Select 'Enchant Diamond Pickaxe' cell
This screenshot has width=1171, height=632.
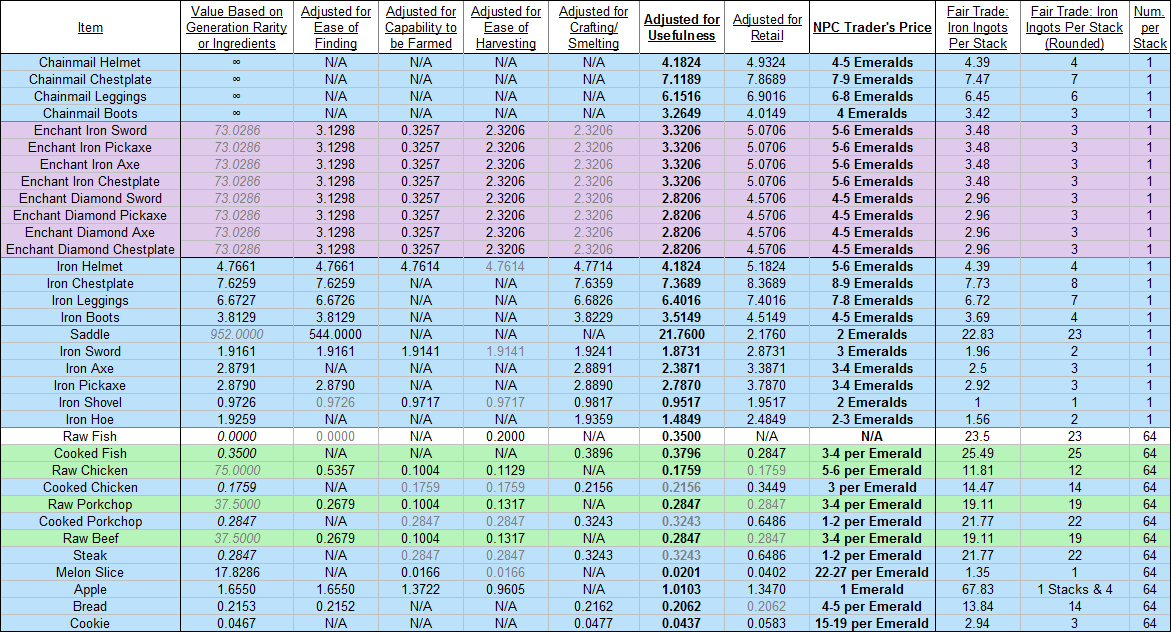pos(90,215)
